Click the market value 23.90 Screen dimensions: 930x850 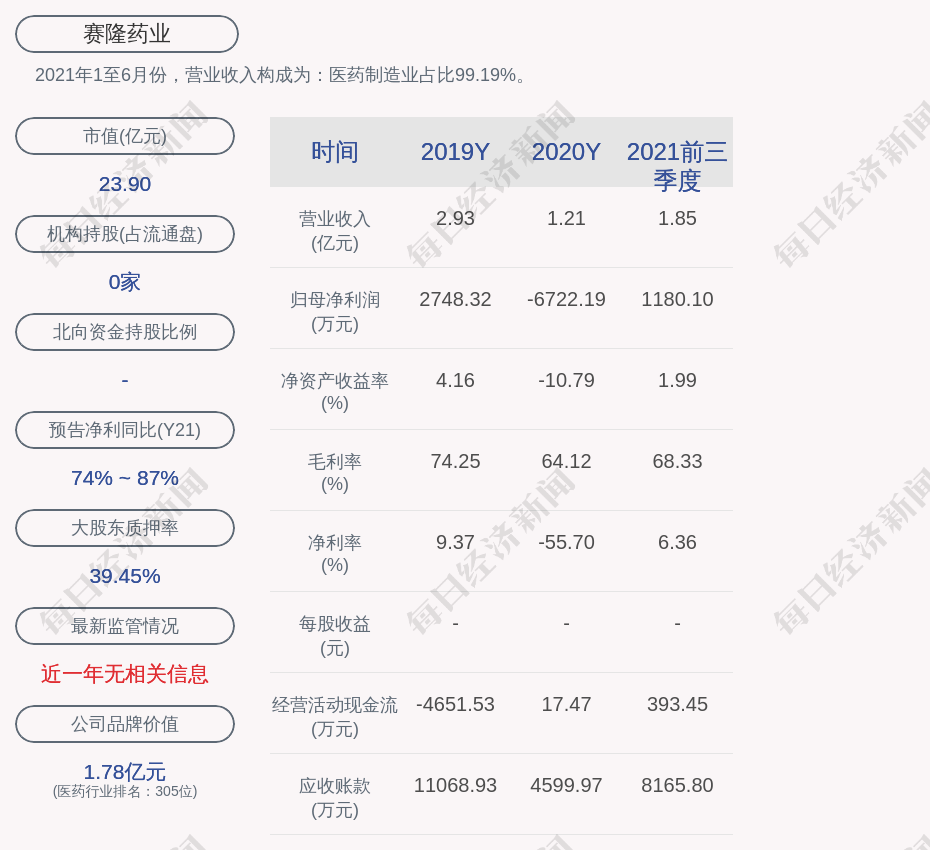coord(125,184)
